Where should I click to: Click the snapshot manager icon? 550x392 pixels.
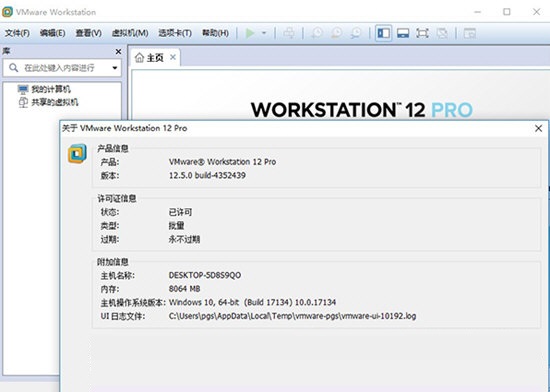coord(356,33)
